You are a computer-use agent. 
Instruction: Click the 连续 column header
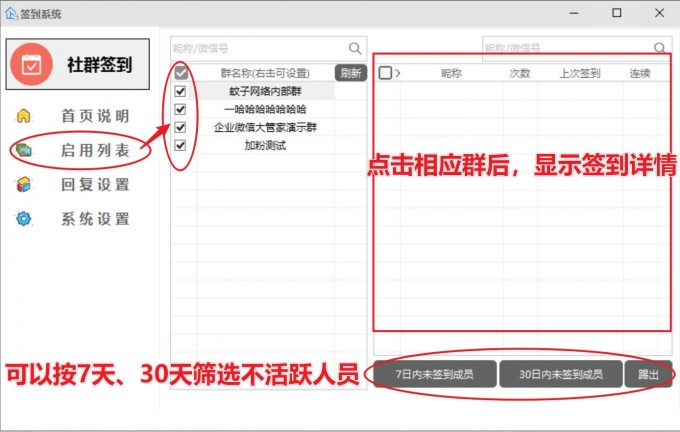[640, 73]
